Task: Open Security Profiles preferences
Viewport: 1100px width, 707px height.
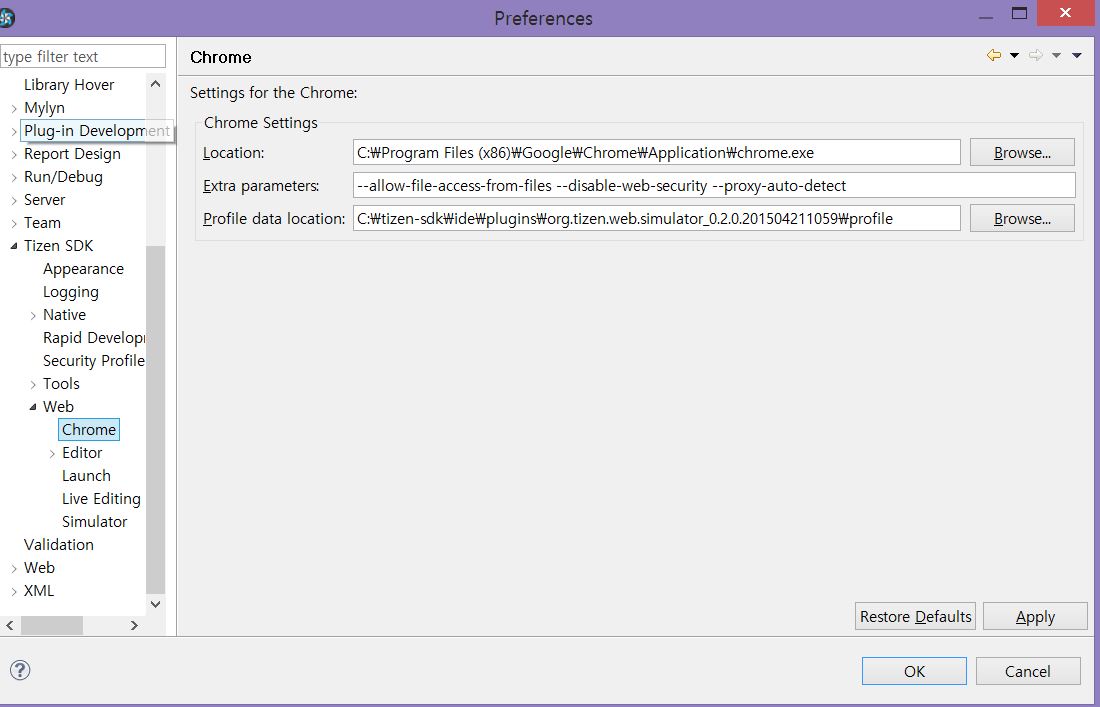Action: pyautogui.click(x=94, y=361)
